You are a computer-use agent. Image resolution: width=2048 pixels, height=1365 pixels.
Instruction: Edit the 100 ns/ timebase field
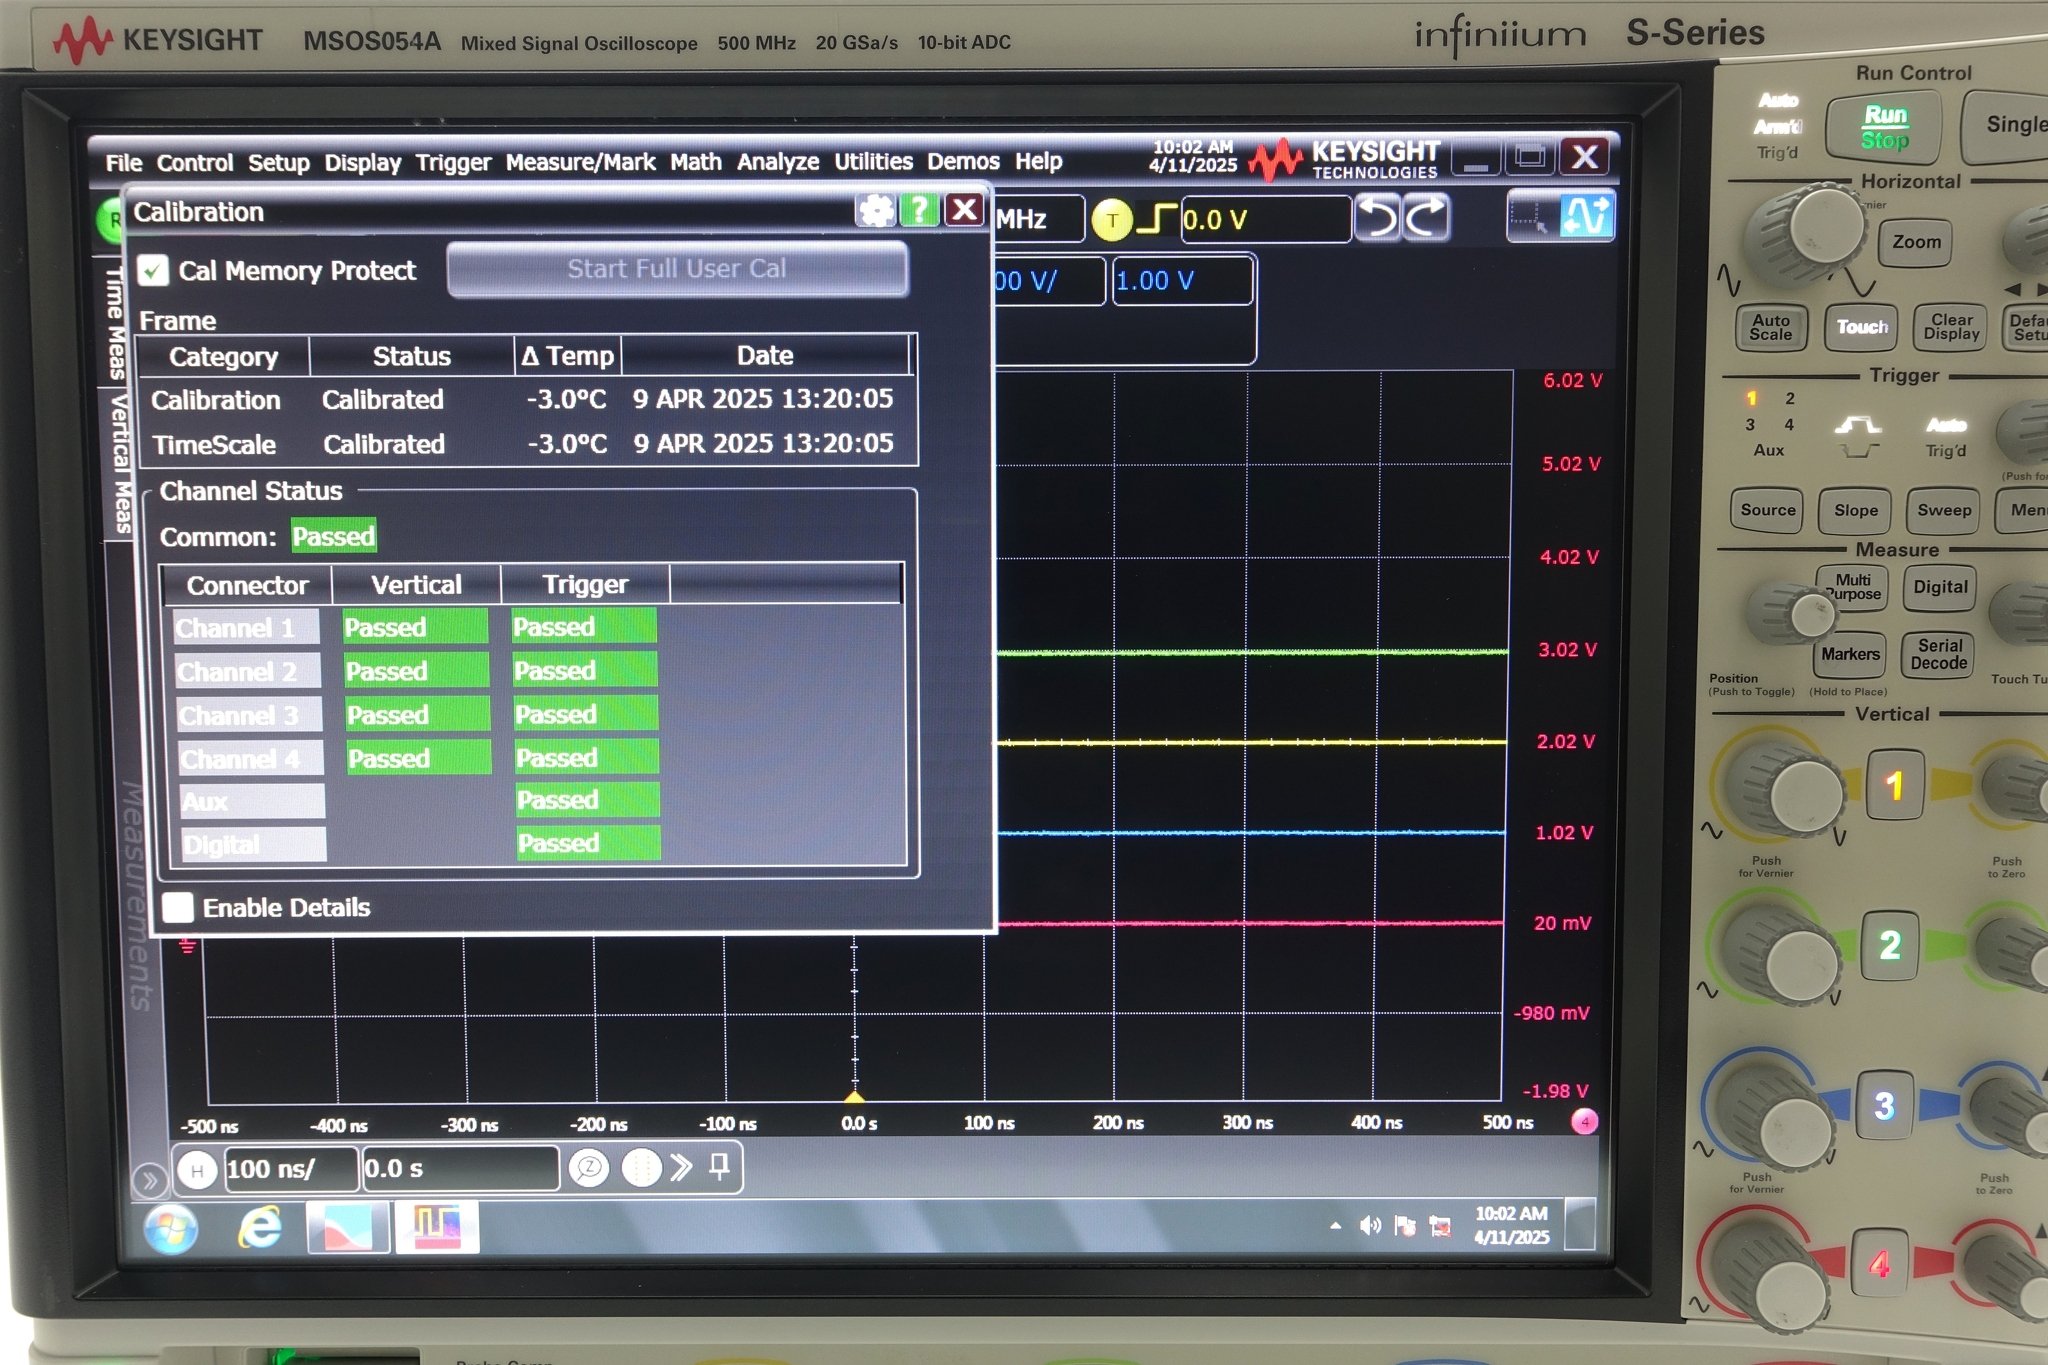[290, 1169]
